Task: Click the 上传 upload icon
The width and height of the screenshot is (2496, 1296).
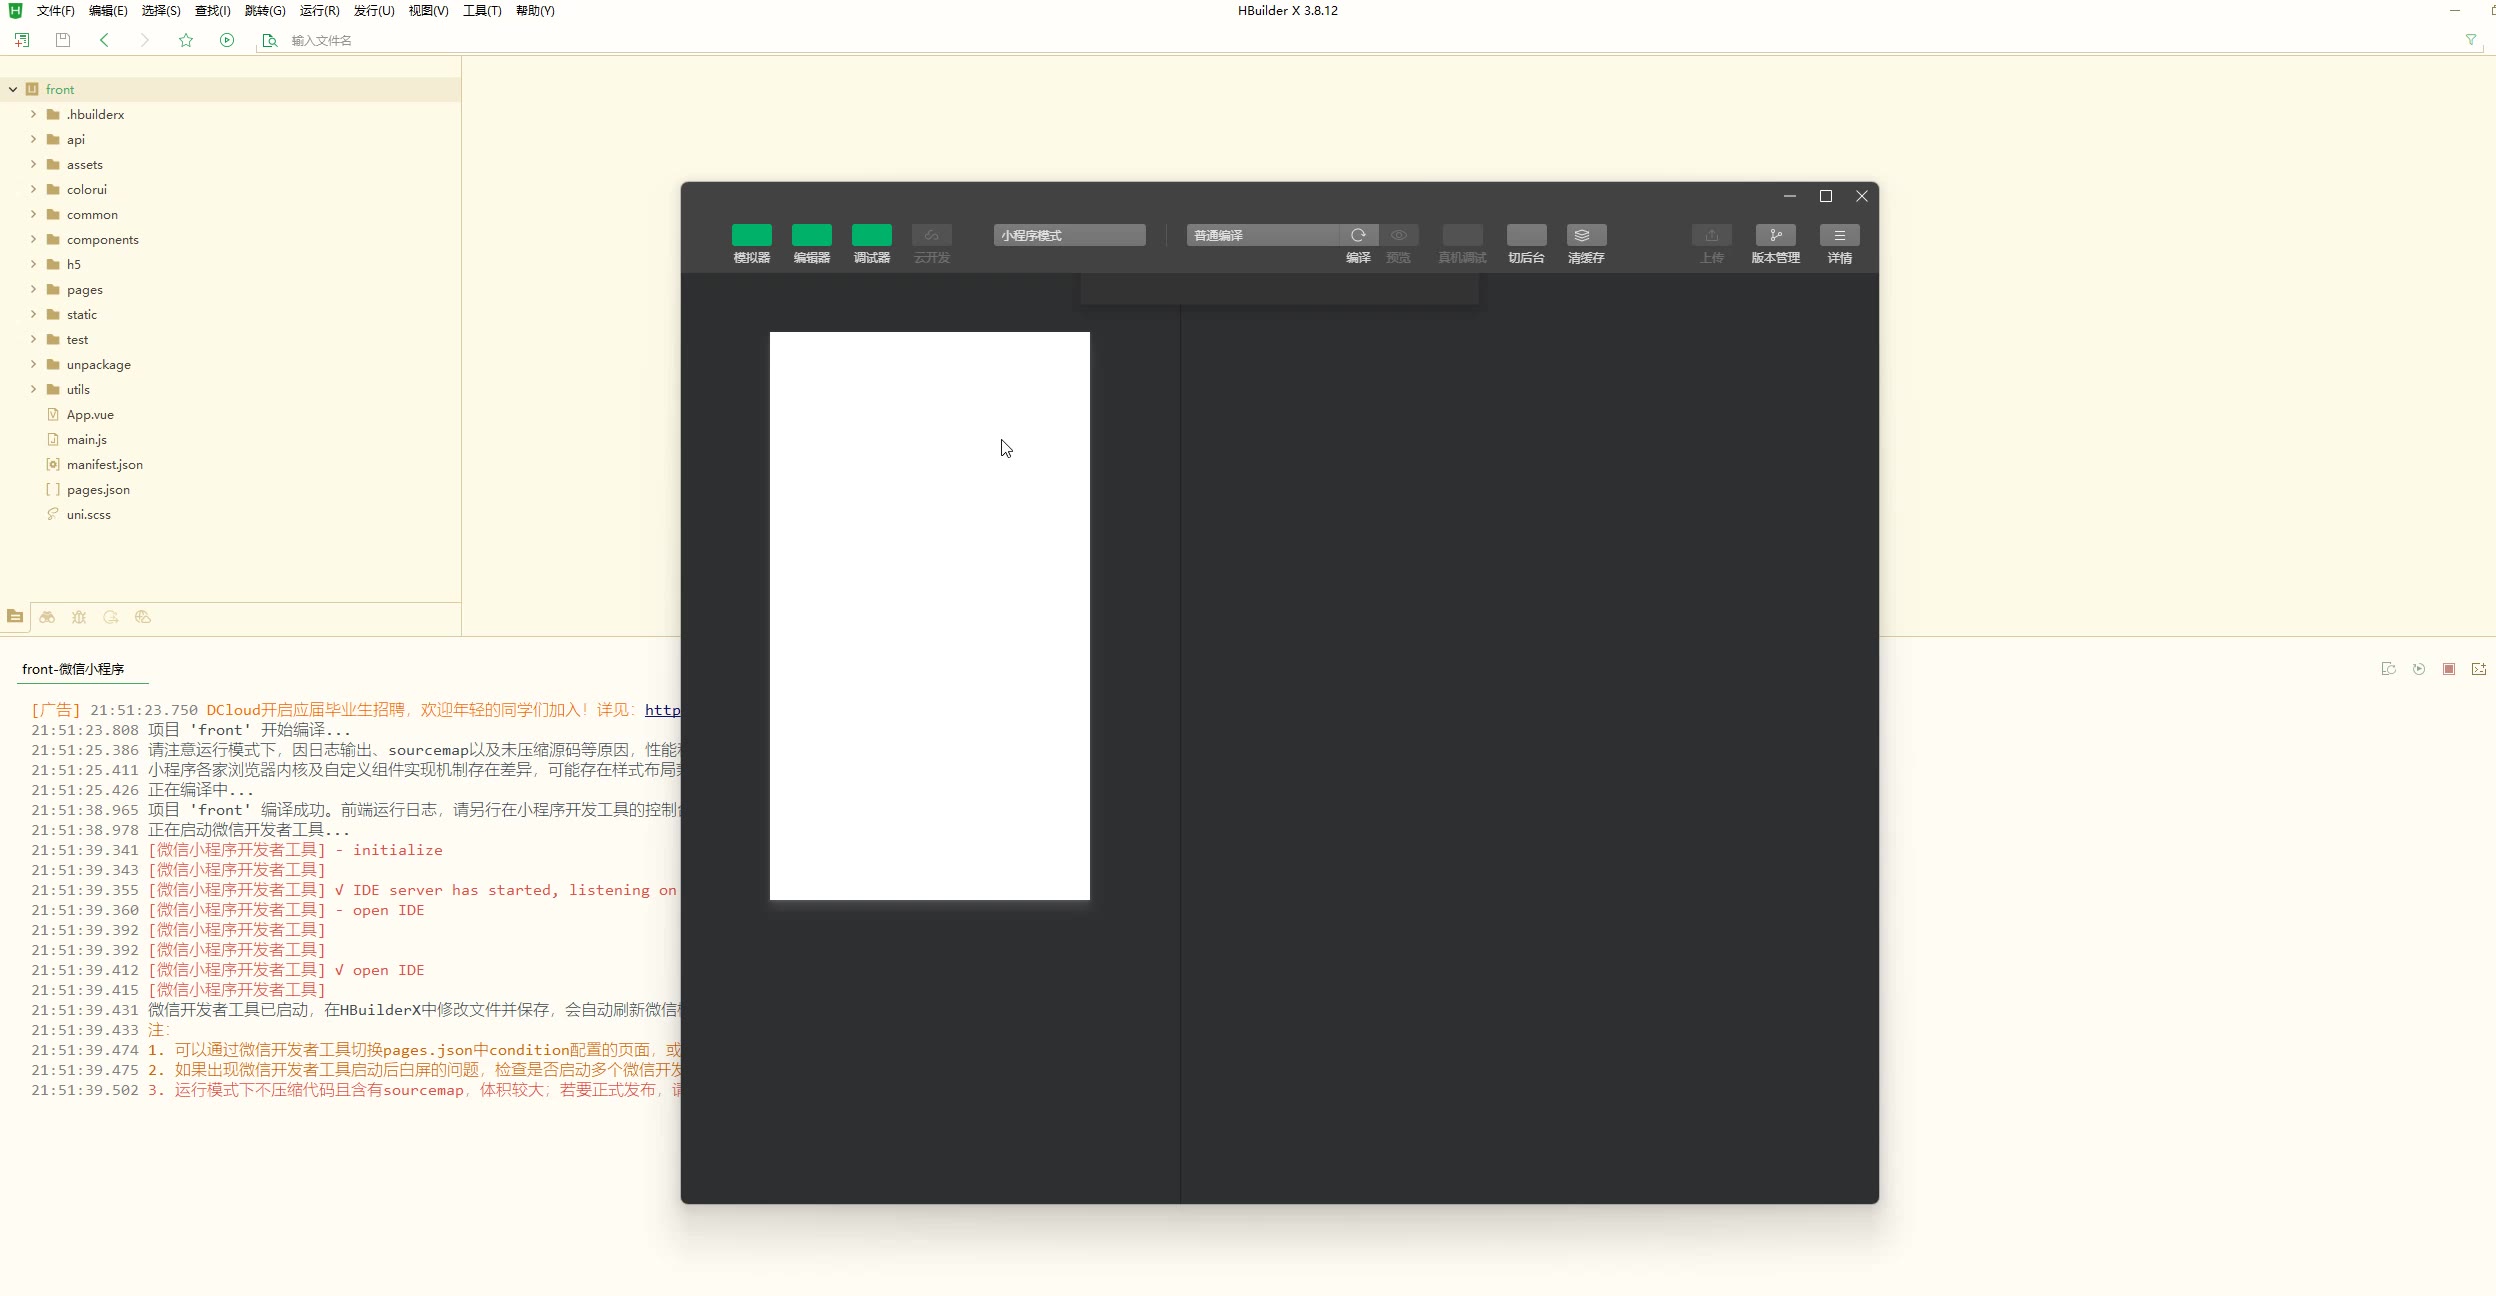Action: pos(1712,235)
